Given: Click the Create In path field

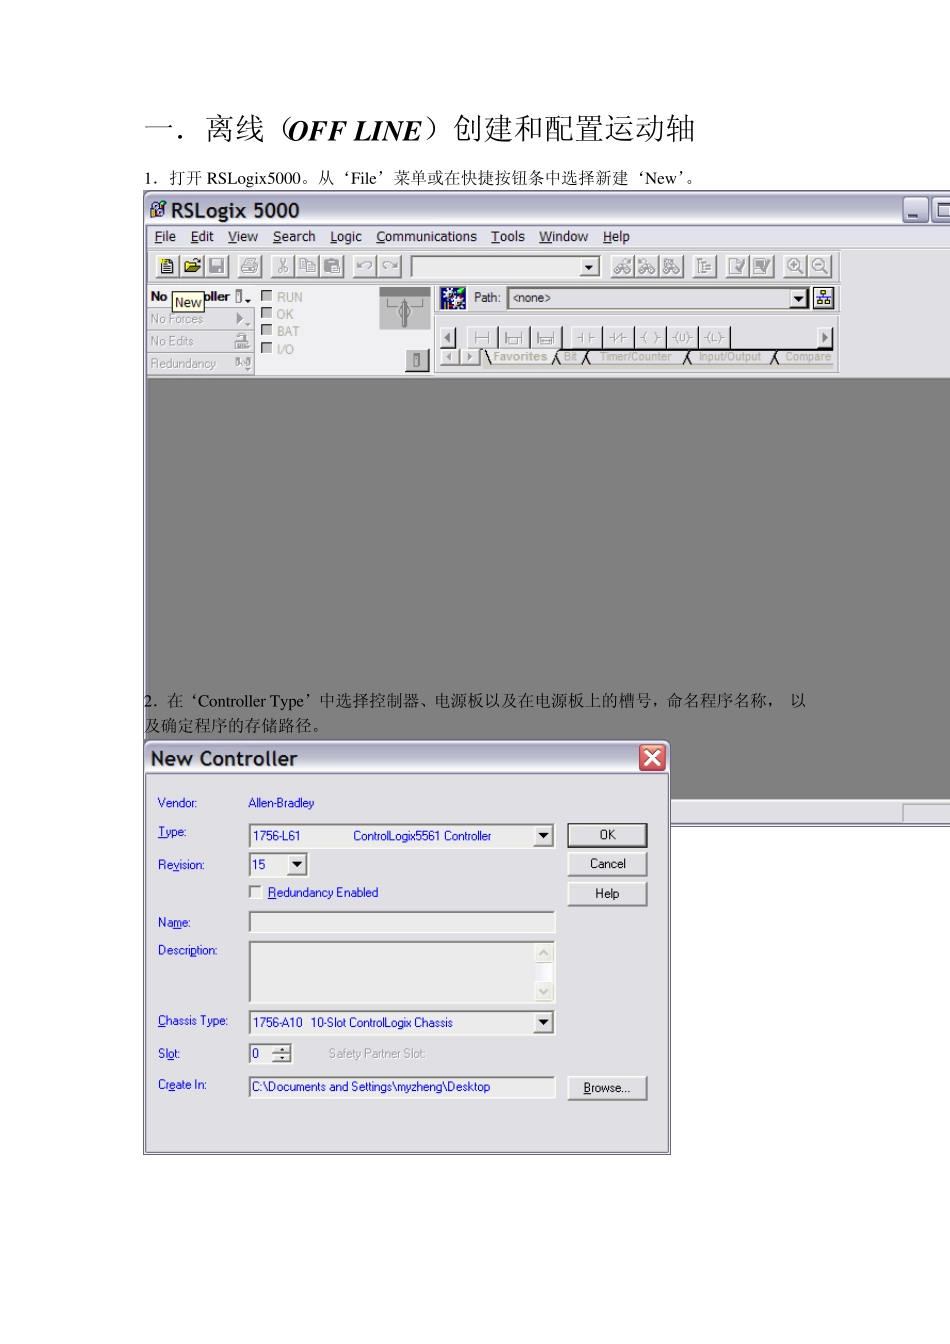Looking at the screenshot, I should click(x=402, y=1087).
